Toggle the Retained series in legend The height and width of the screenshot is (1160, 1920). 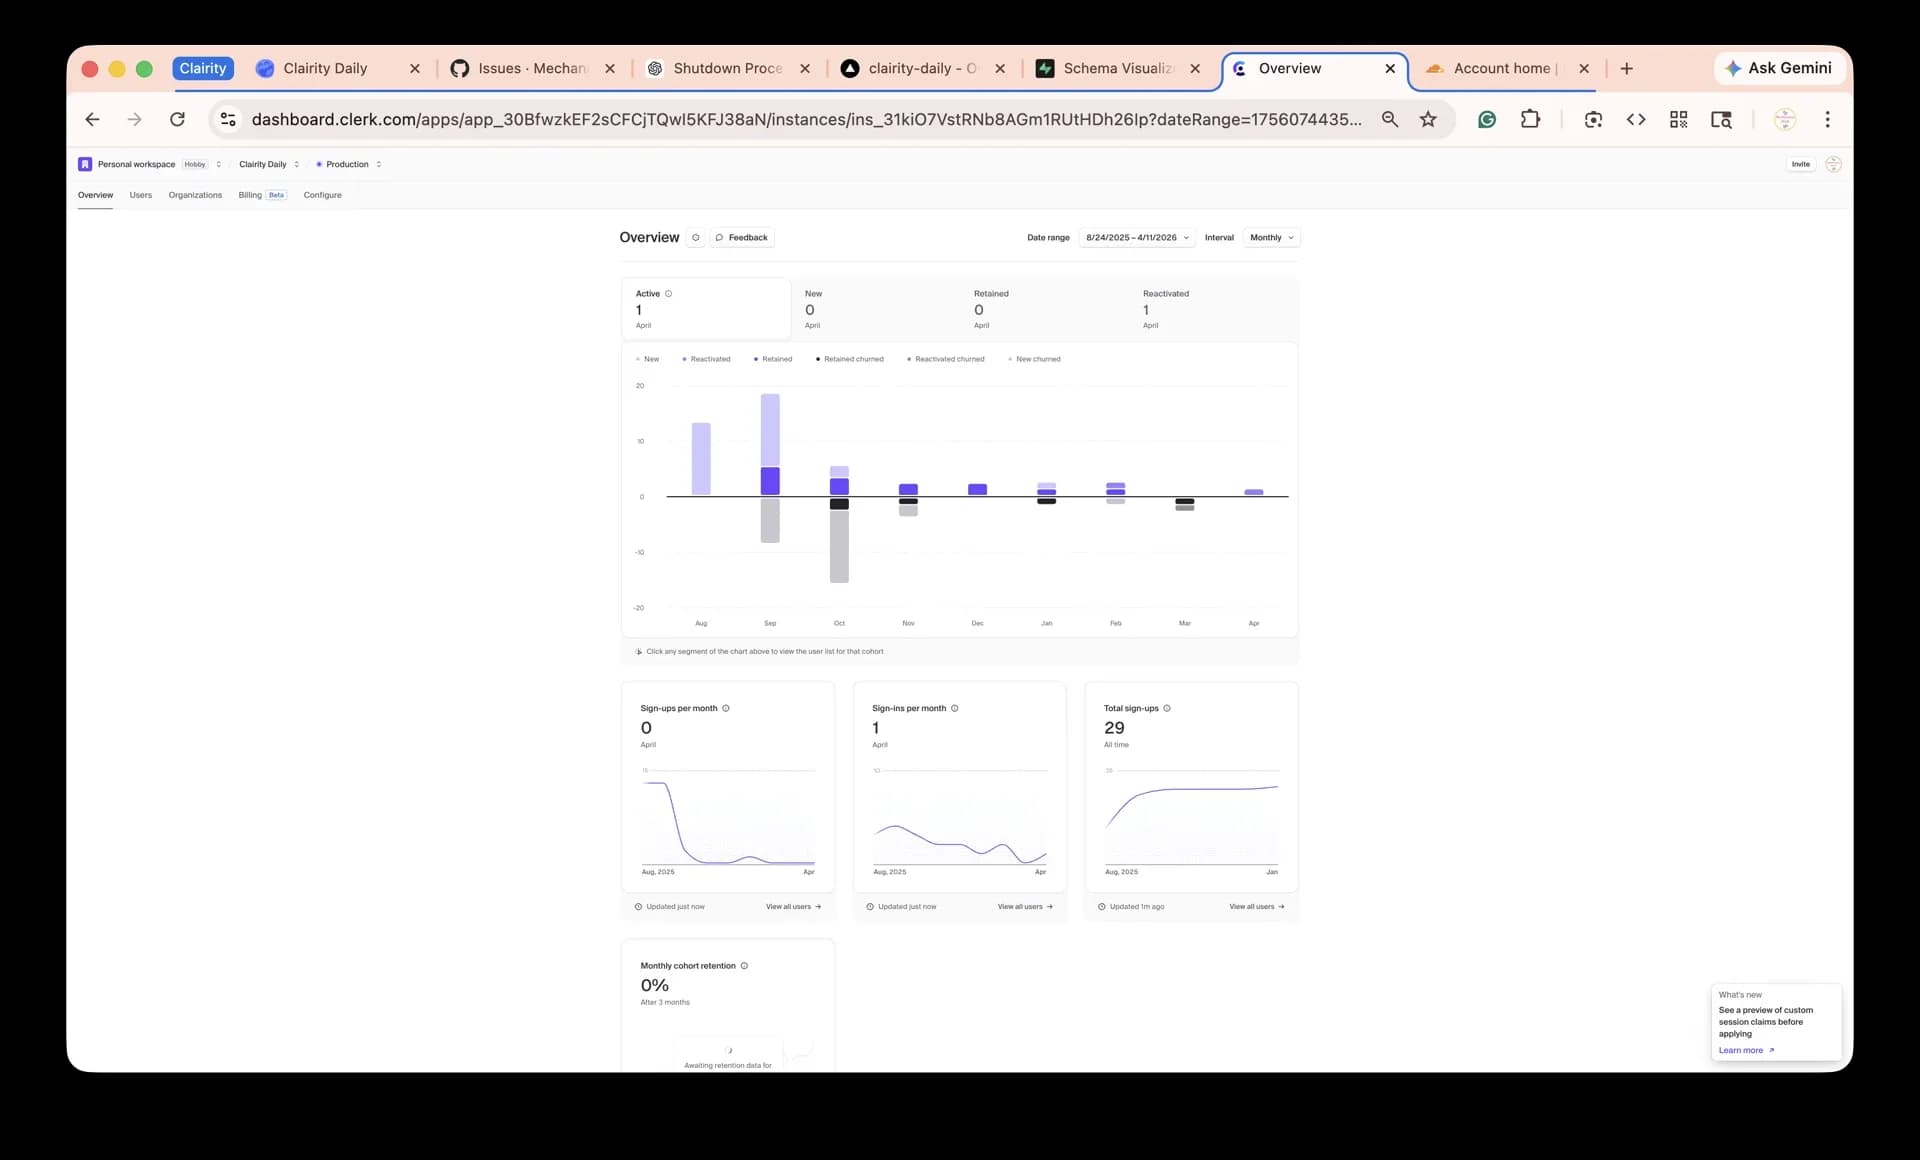(773, 359)
